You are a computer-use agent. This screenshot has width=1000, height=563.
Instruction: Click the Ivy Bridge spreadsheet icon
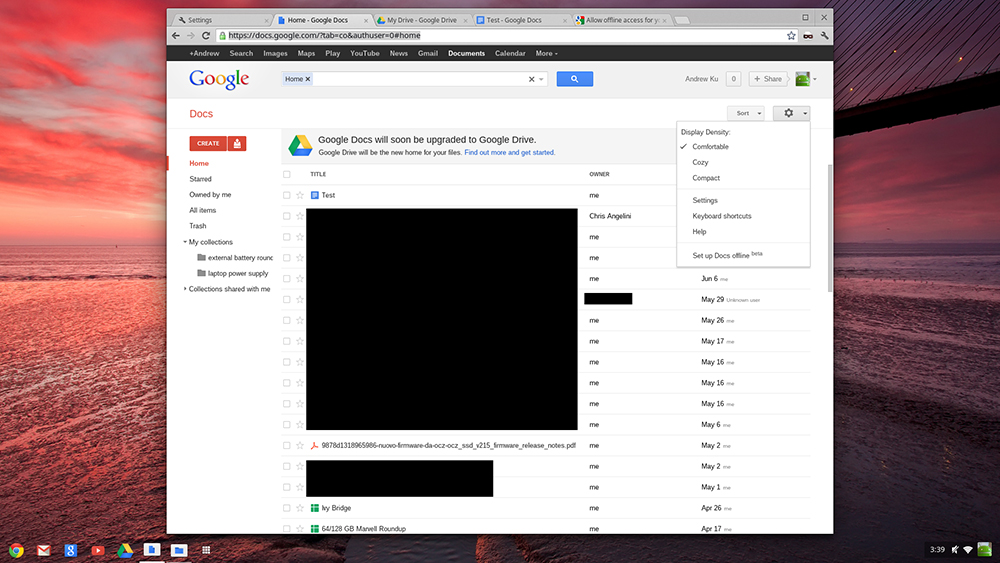pyautogui.click(x=314, y=508)
